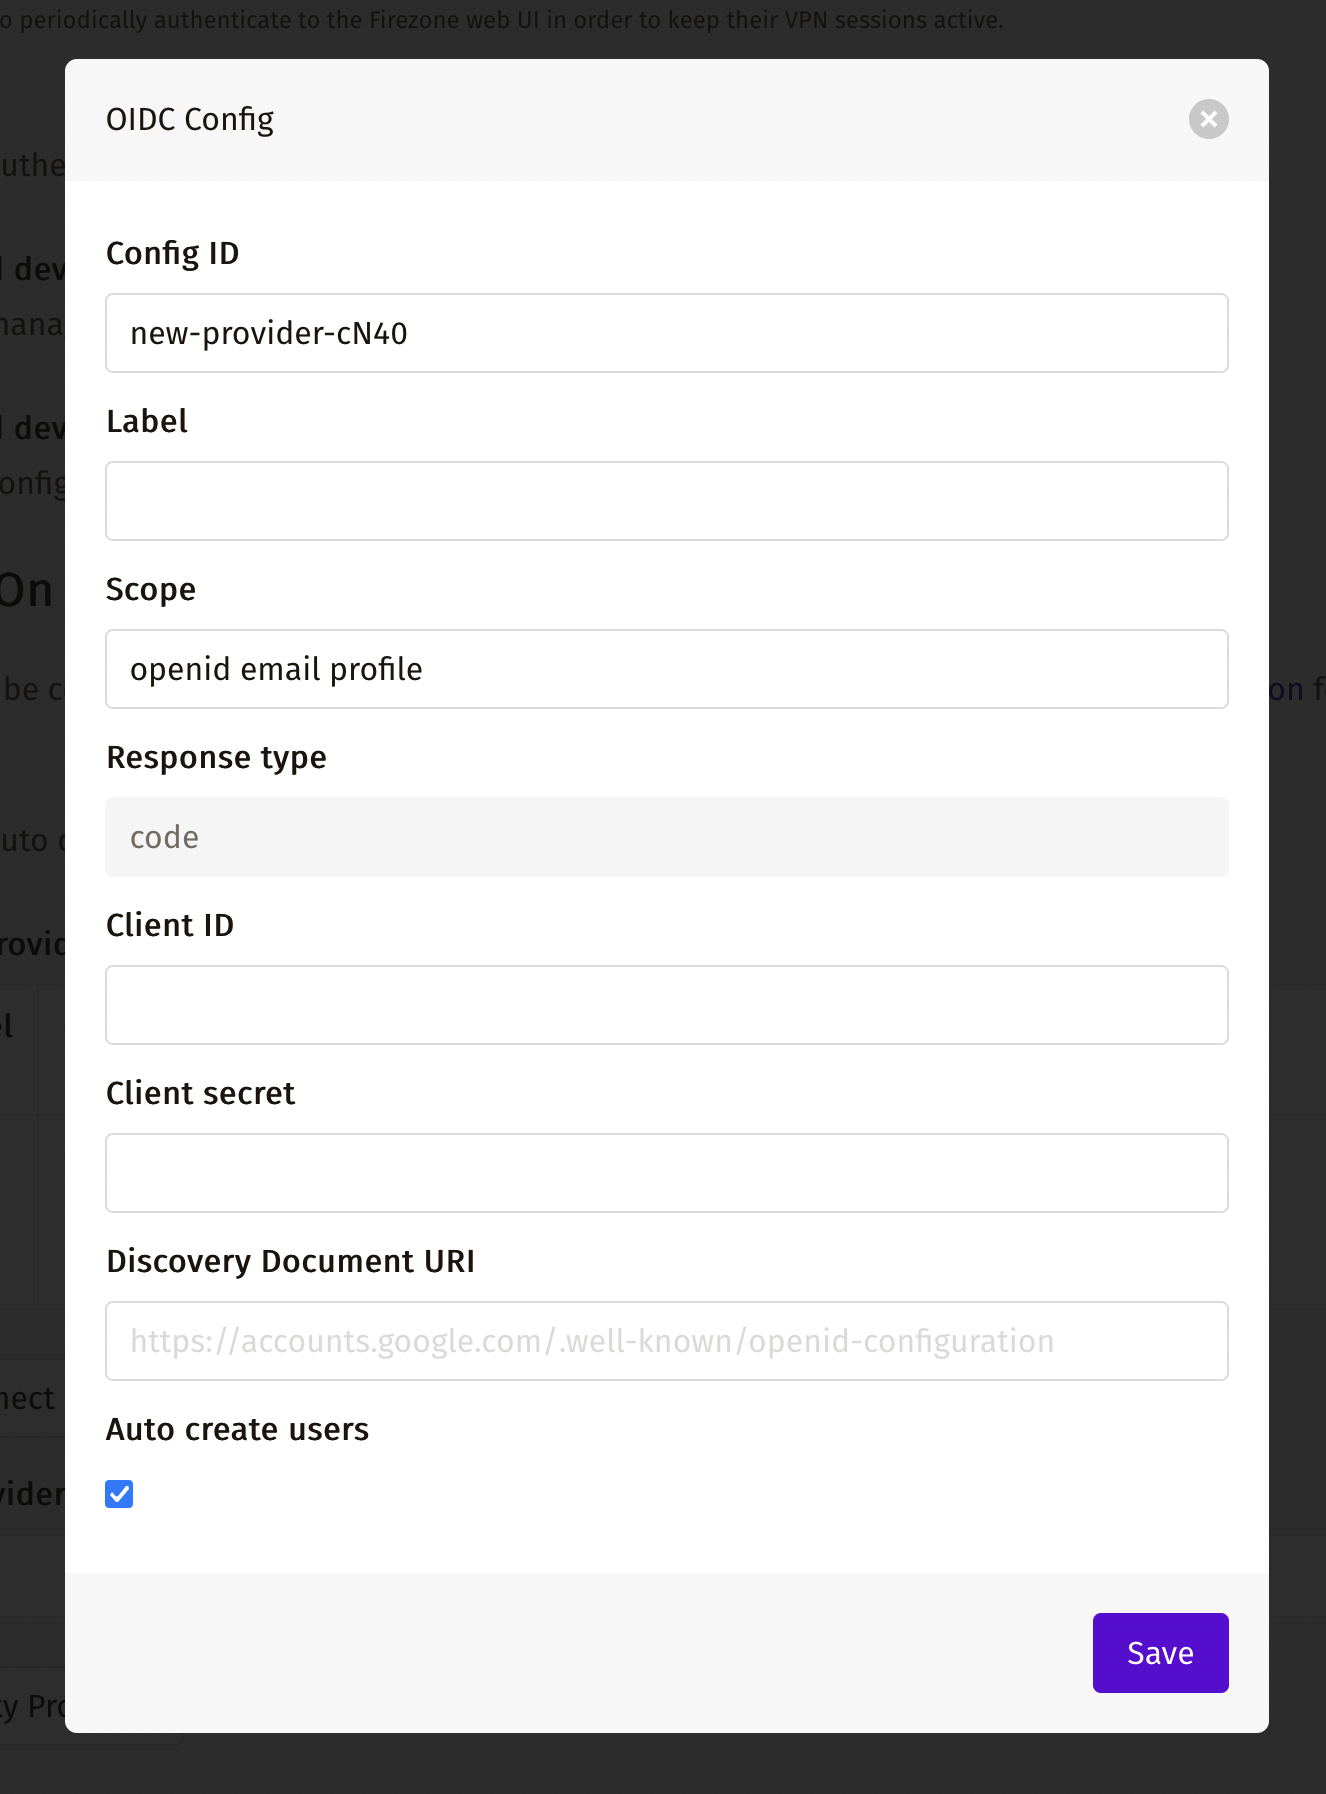Focus the Config ID field containing new-provider-cN40
The width and height of the screenshot is (1326, 1794).
667,333
